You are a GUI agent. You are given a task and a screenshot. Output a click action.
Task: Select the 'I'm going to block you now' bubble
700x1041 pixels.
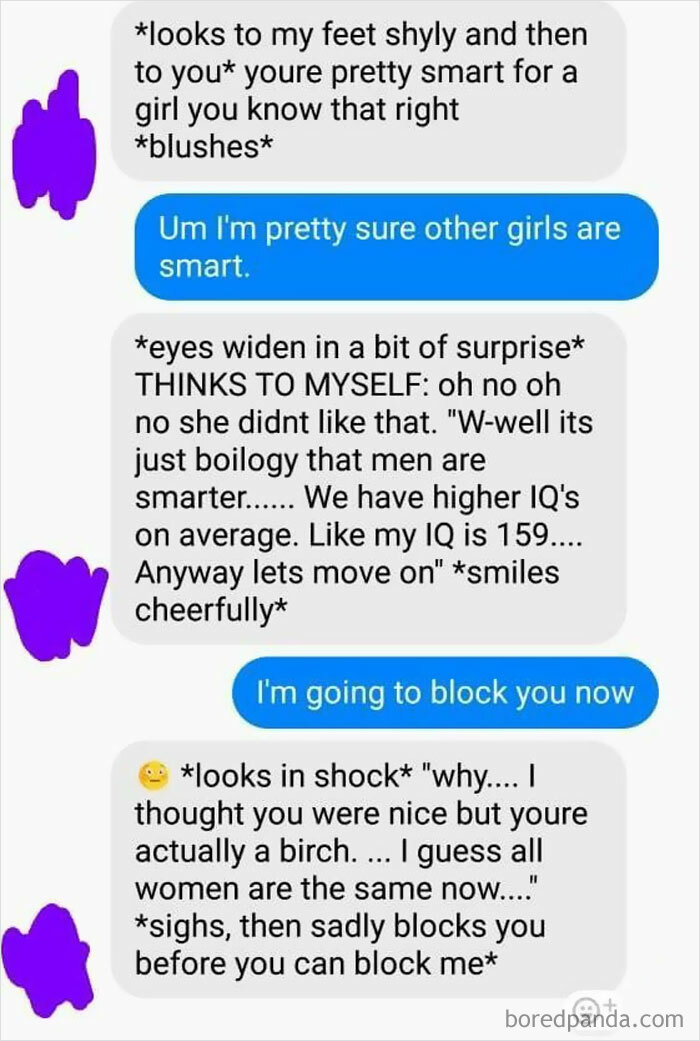tap(445, 692)
